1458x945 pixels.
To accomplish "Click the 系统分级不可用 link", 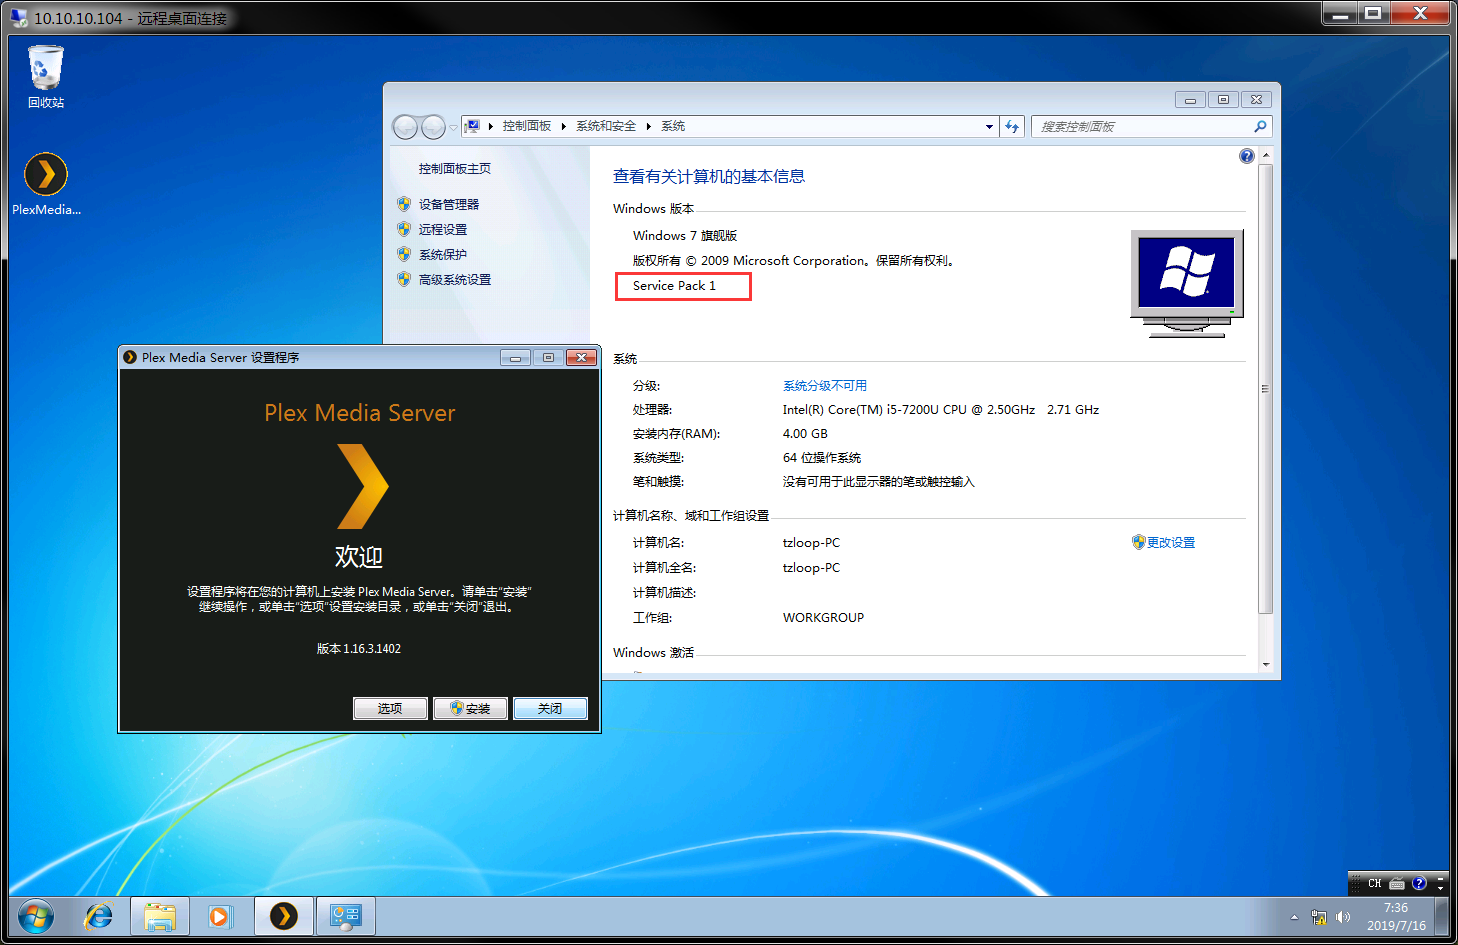I will [825, 386].
